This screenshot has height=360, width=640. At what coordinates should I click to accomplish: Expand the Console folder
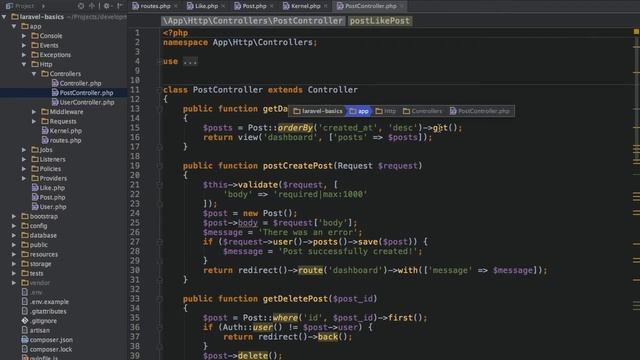[x=24, y=36]
